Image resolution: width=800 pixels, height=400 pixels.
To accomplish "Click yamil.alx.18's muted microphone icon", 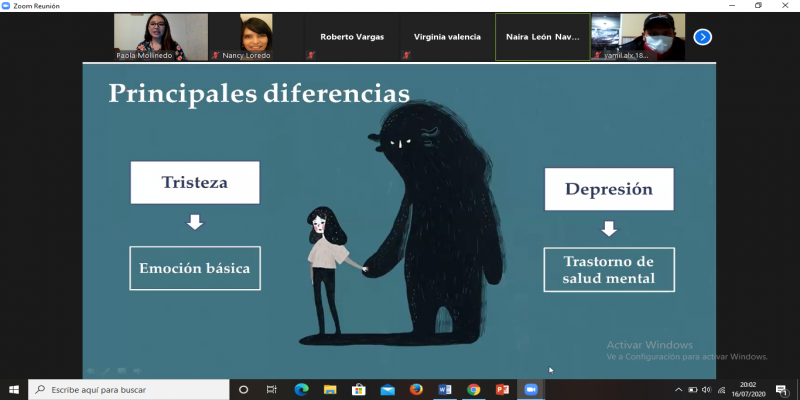I will point(597,55).
